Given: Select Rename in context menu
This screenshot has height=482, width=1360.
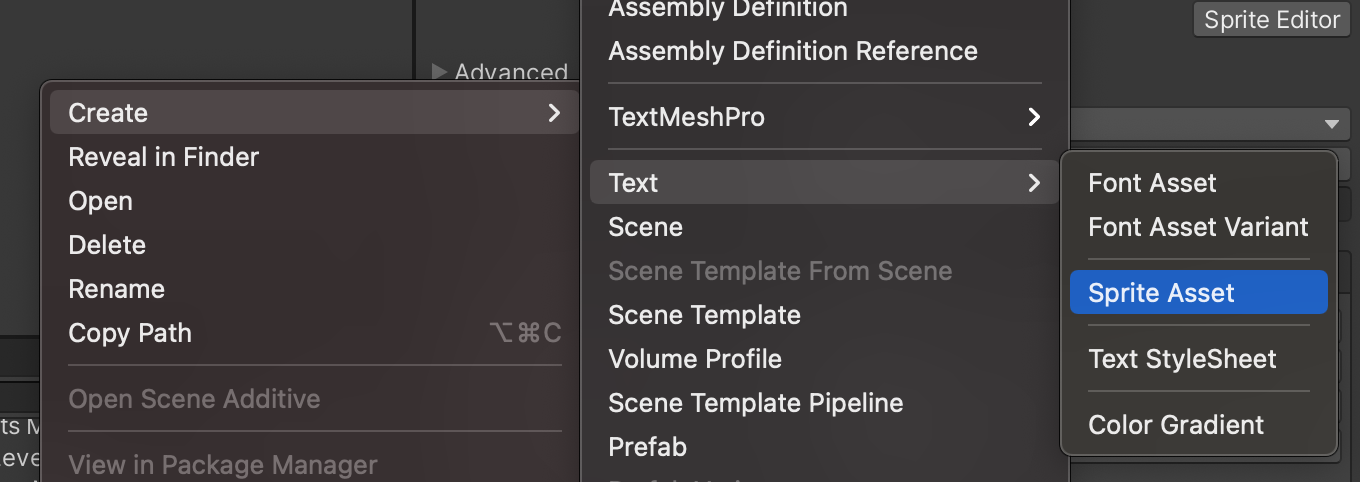Looking at the screenshot, I should [x=116, y=289].
